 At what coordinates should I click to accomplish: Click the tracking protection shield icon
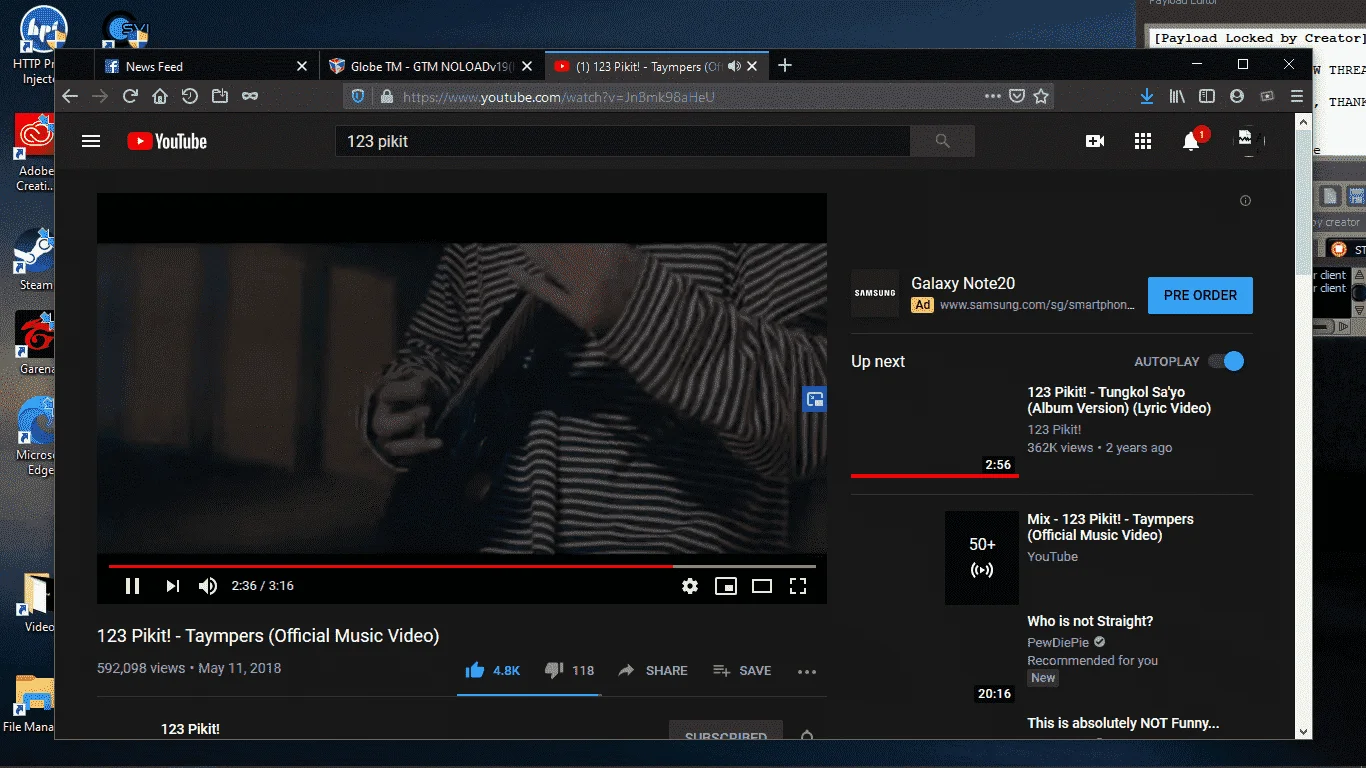tap(359, 97)
